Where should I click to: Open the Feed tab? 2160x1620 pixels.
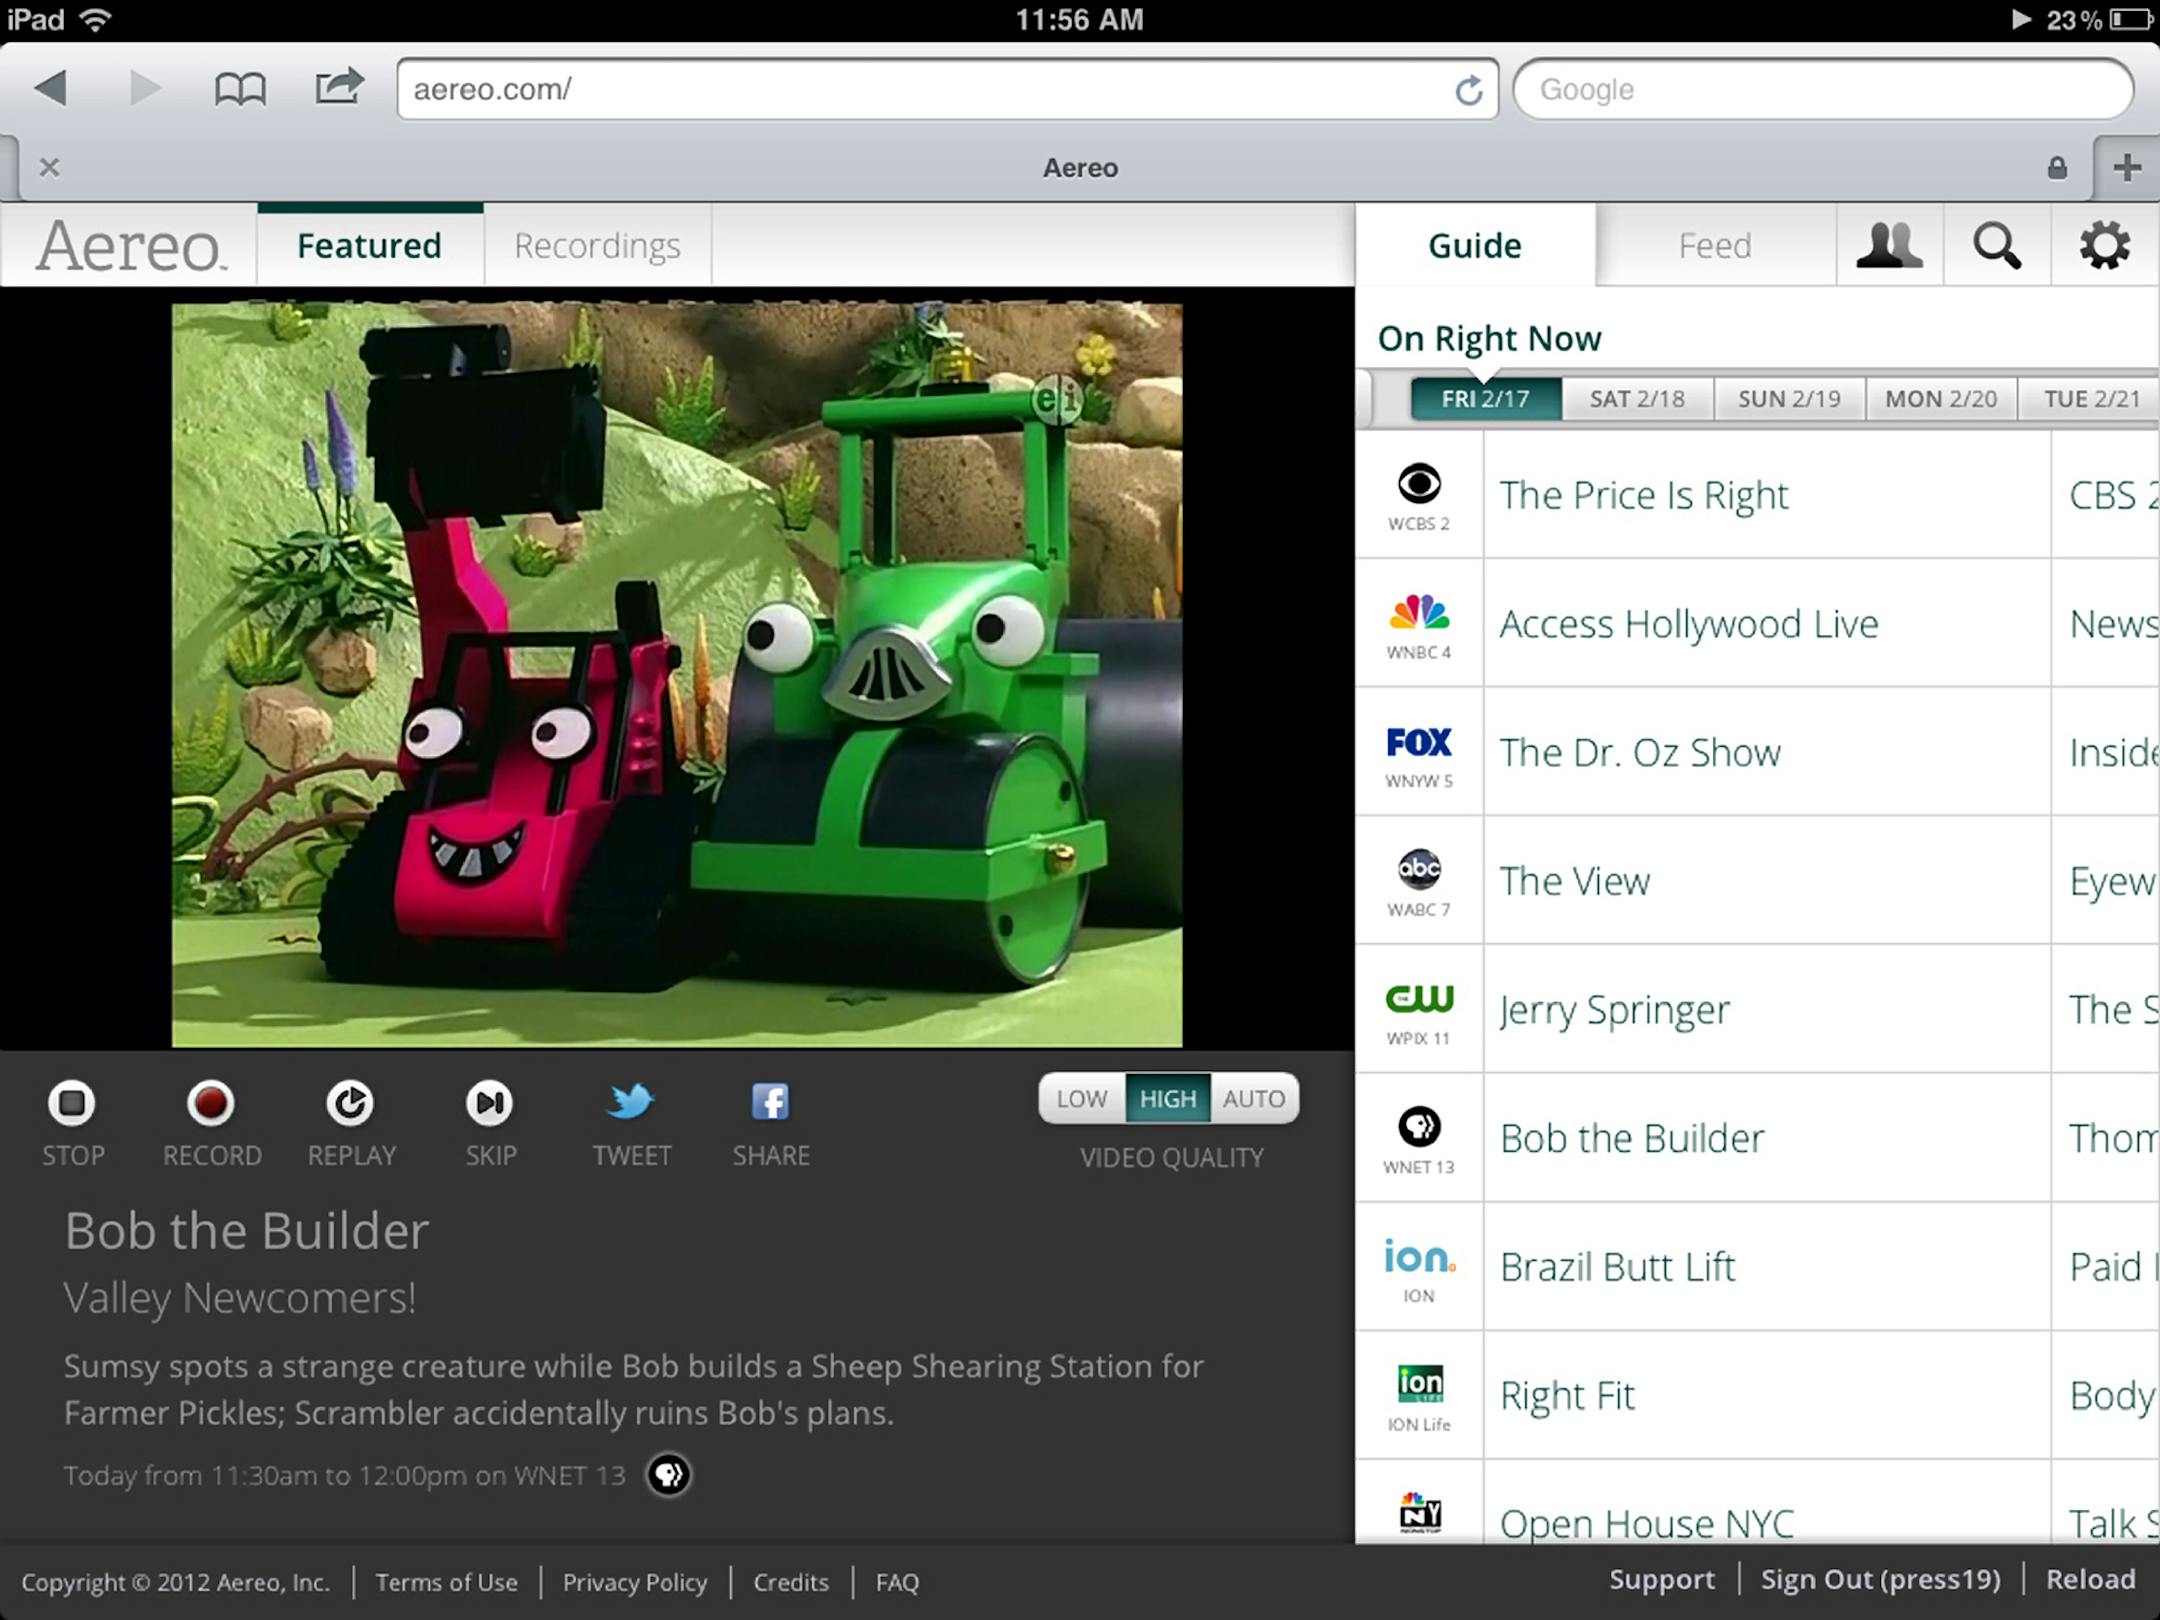pos(1714,245)
